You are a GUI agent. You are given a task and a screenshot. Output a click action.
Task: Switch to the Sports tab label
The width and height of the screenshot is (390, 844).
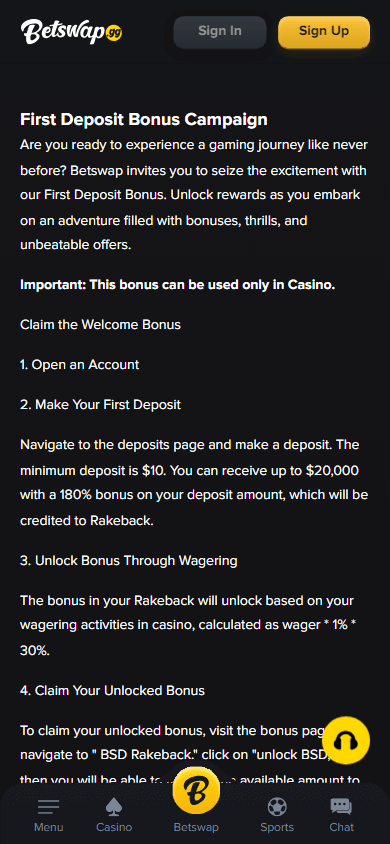(x=277, y=827)
